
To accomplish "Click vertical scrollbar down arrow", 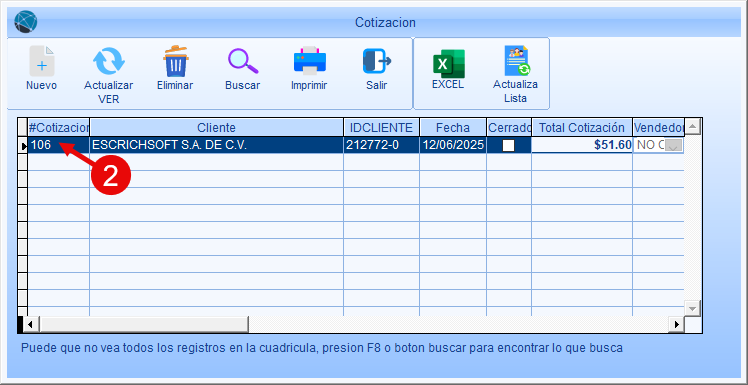I will pos(693,308).
